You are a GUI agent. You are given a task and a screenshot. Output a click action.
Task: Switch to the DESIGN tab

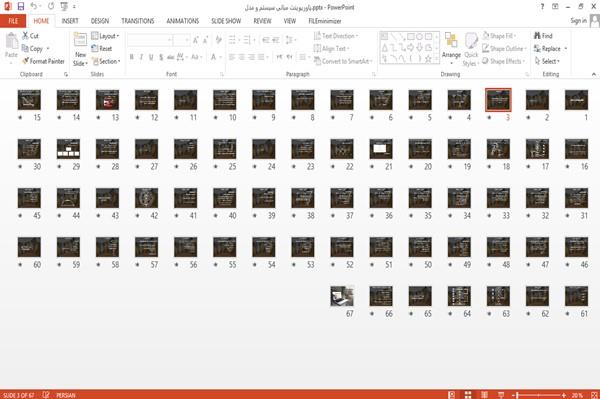[99, 21]
